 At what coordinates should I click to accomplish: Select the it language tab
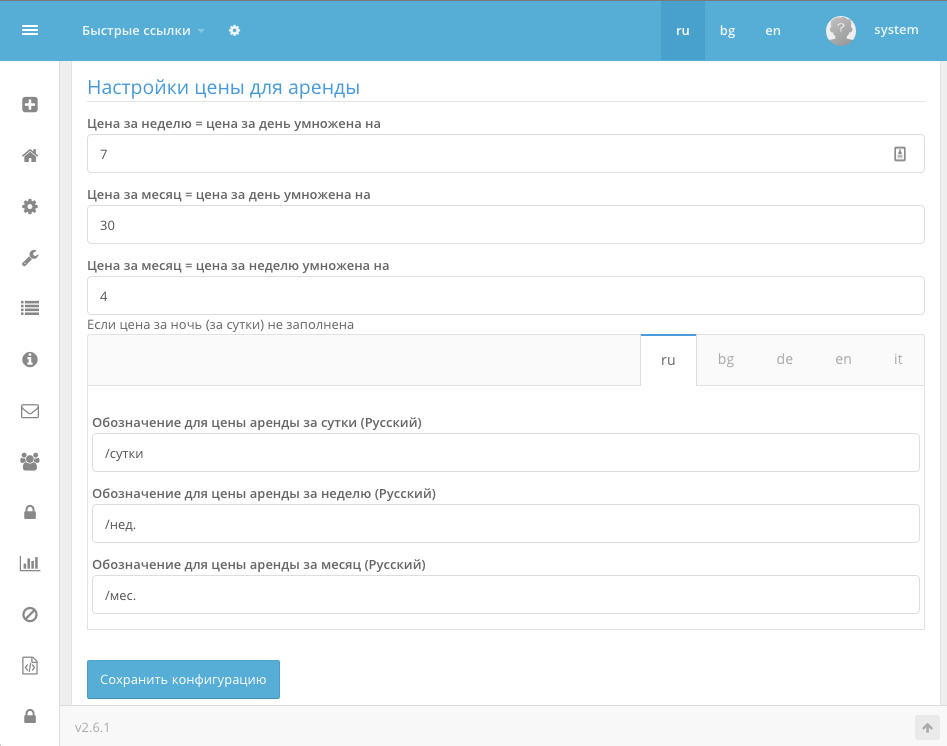click(x=897, y=359)
